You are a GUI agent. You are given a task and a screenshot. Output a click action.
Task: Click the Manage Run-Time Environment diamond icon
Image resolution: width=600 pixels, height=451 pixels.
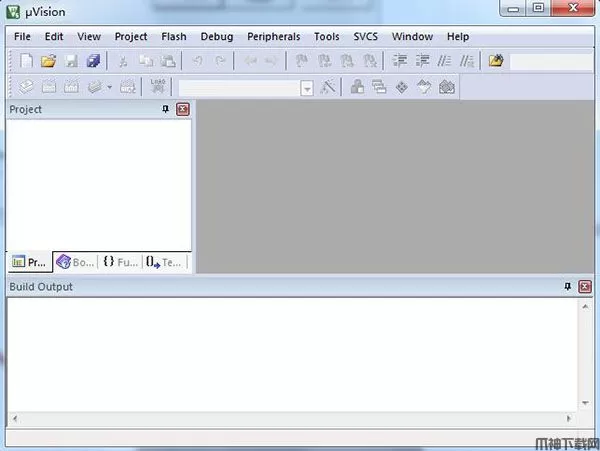[402, 87]
